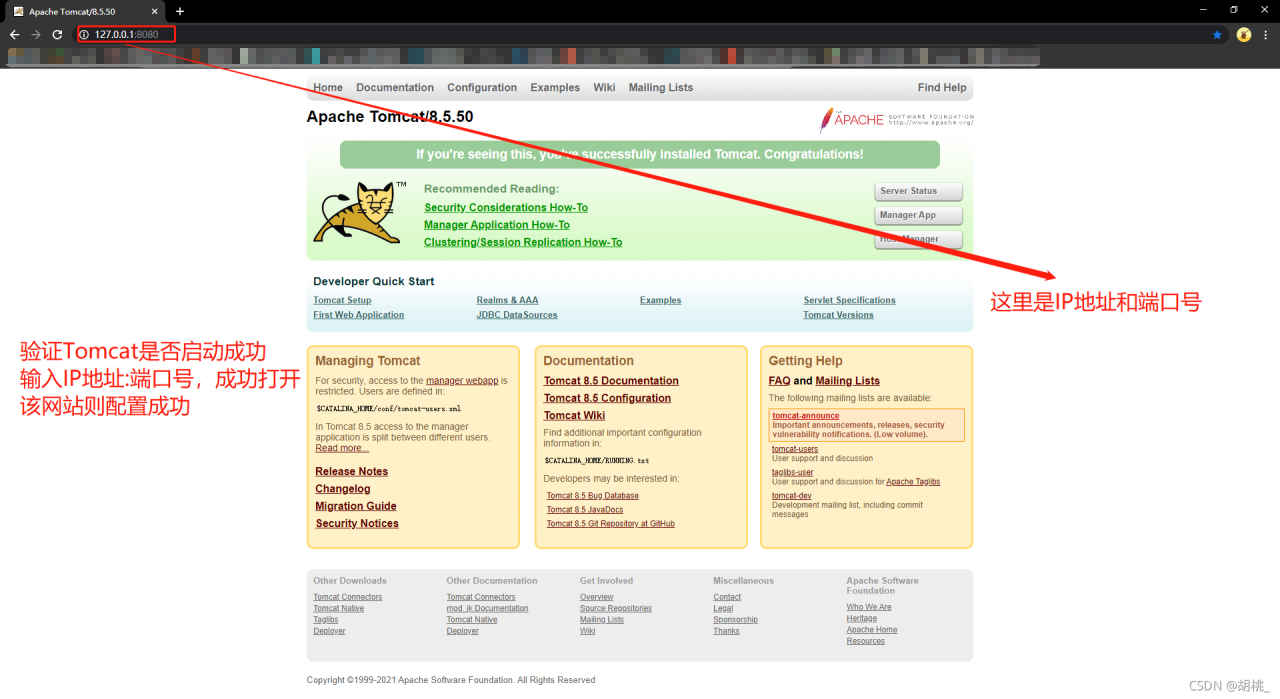1280x699 pixels.
Task: Open the Overview link under Get Involved
Action: (x=597, y=597)
